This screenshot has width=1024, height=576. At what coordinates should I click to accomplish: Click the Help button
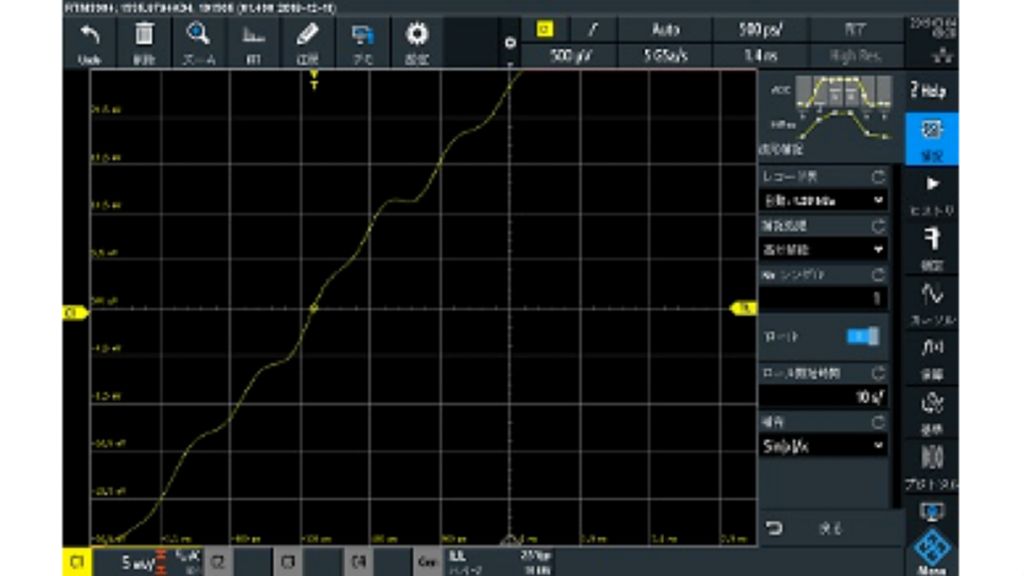pos(931,90)
